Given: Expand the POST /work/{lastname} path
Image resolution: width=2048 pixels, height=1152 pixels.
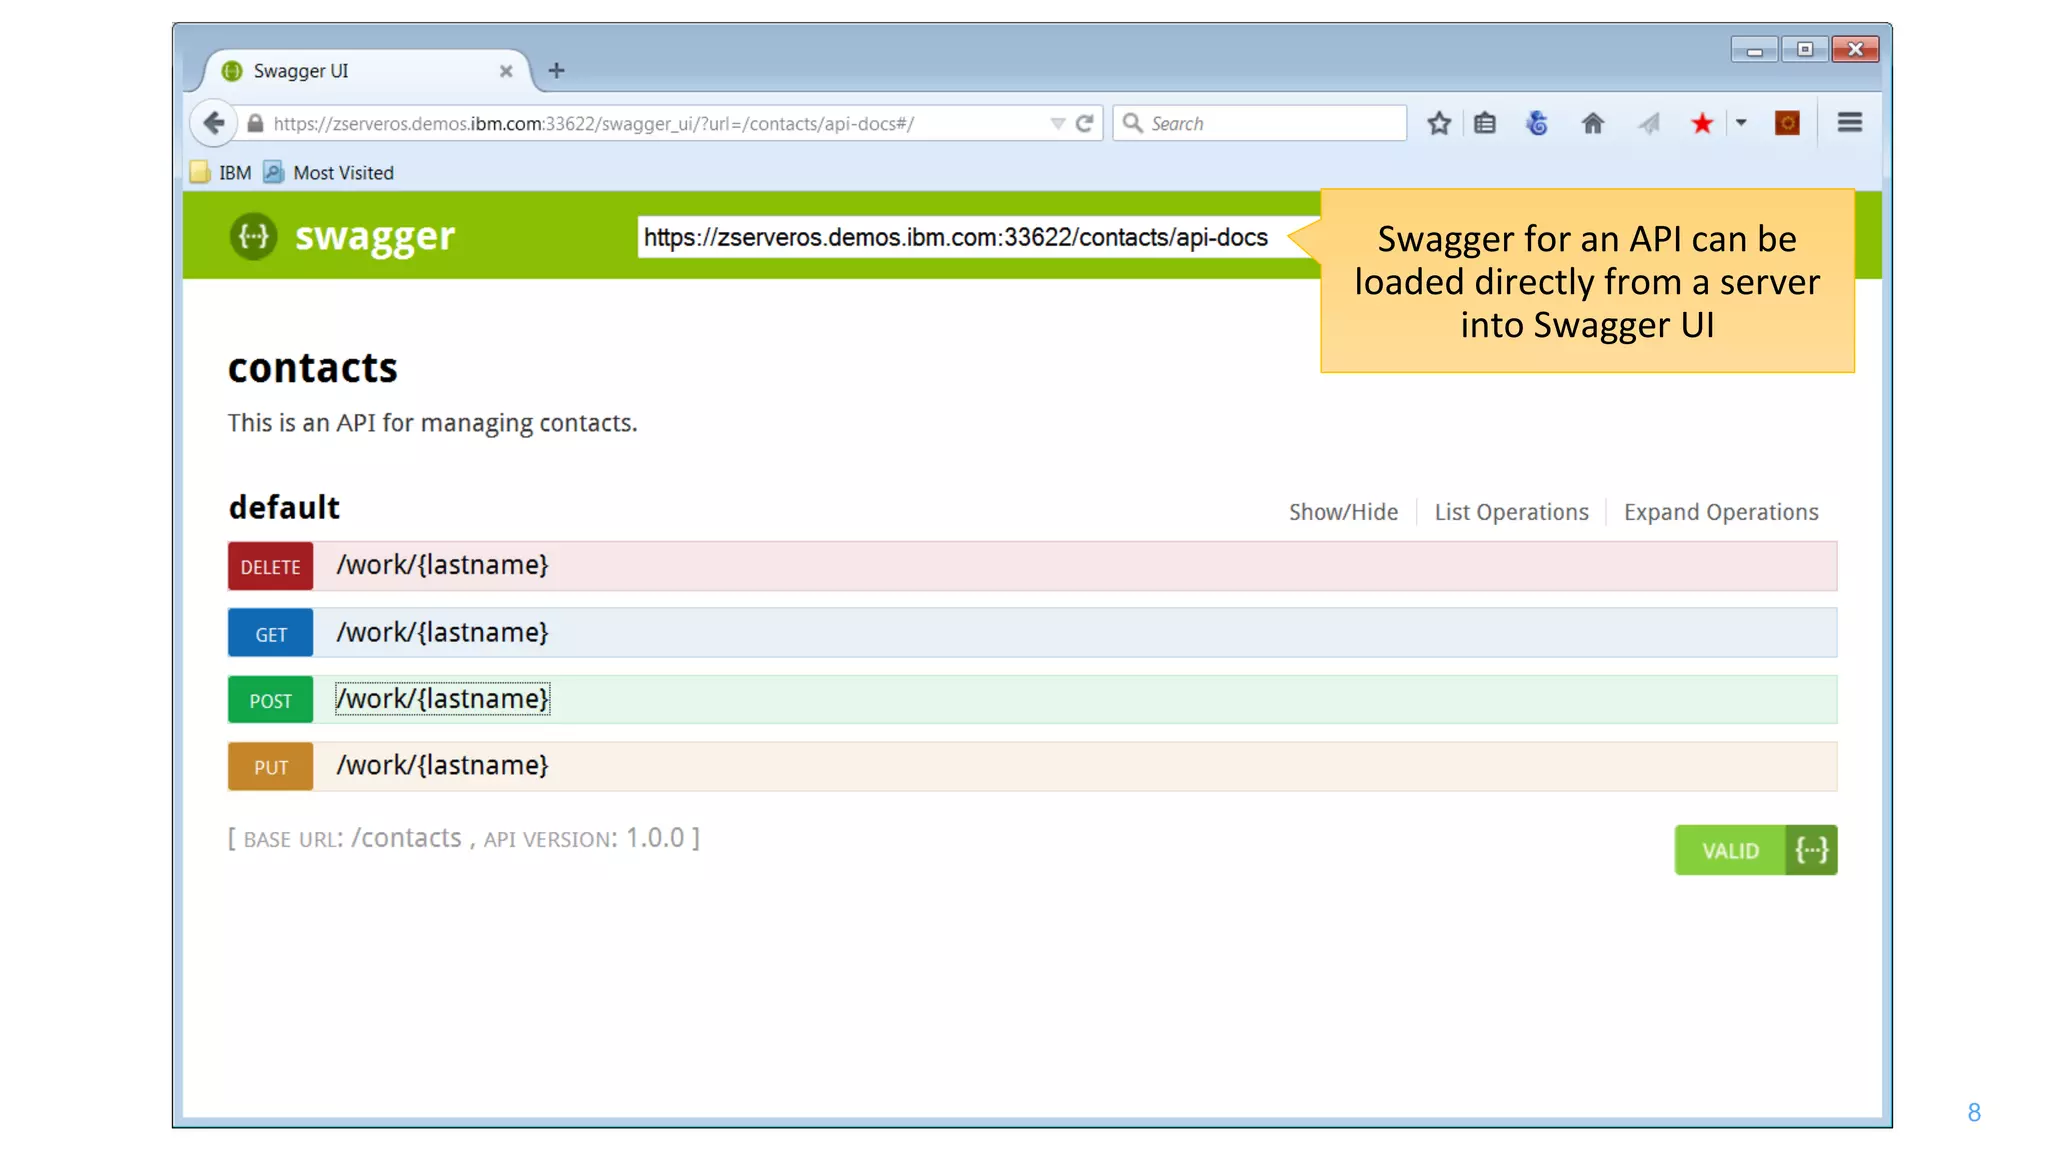Looking at the screenshot, I should (x=442, y=699).
